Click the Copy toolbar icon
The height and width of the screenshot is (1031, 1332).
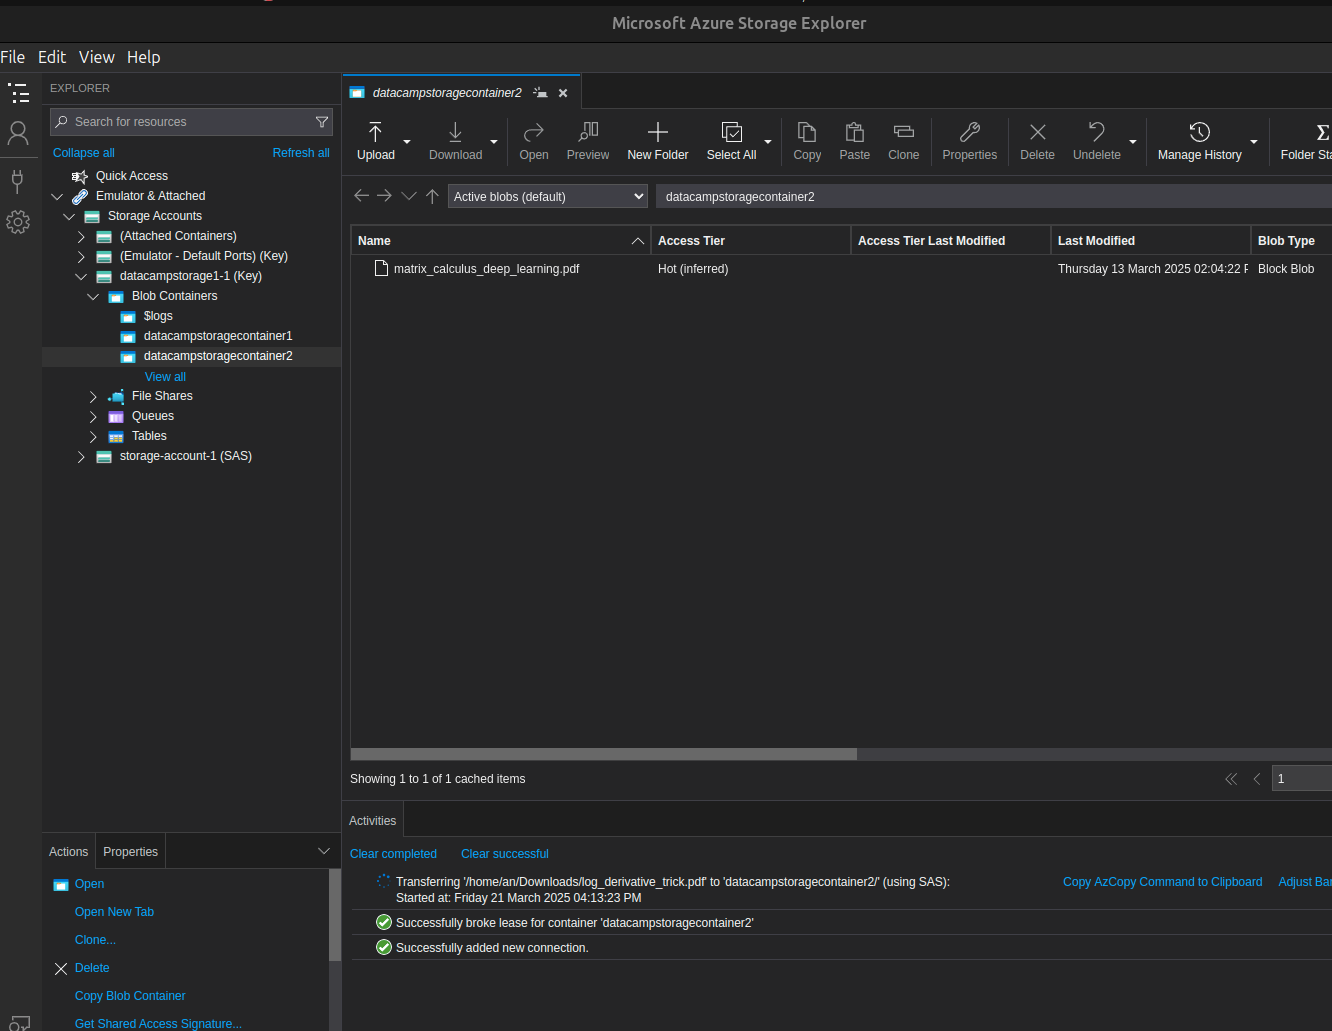point(807,141)
